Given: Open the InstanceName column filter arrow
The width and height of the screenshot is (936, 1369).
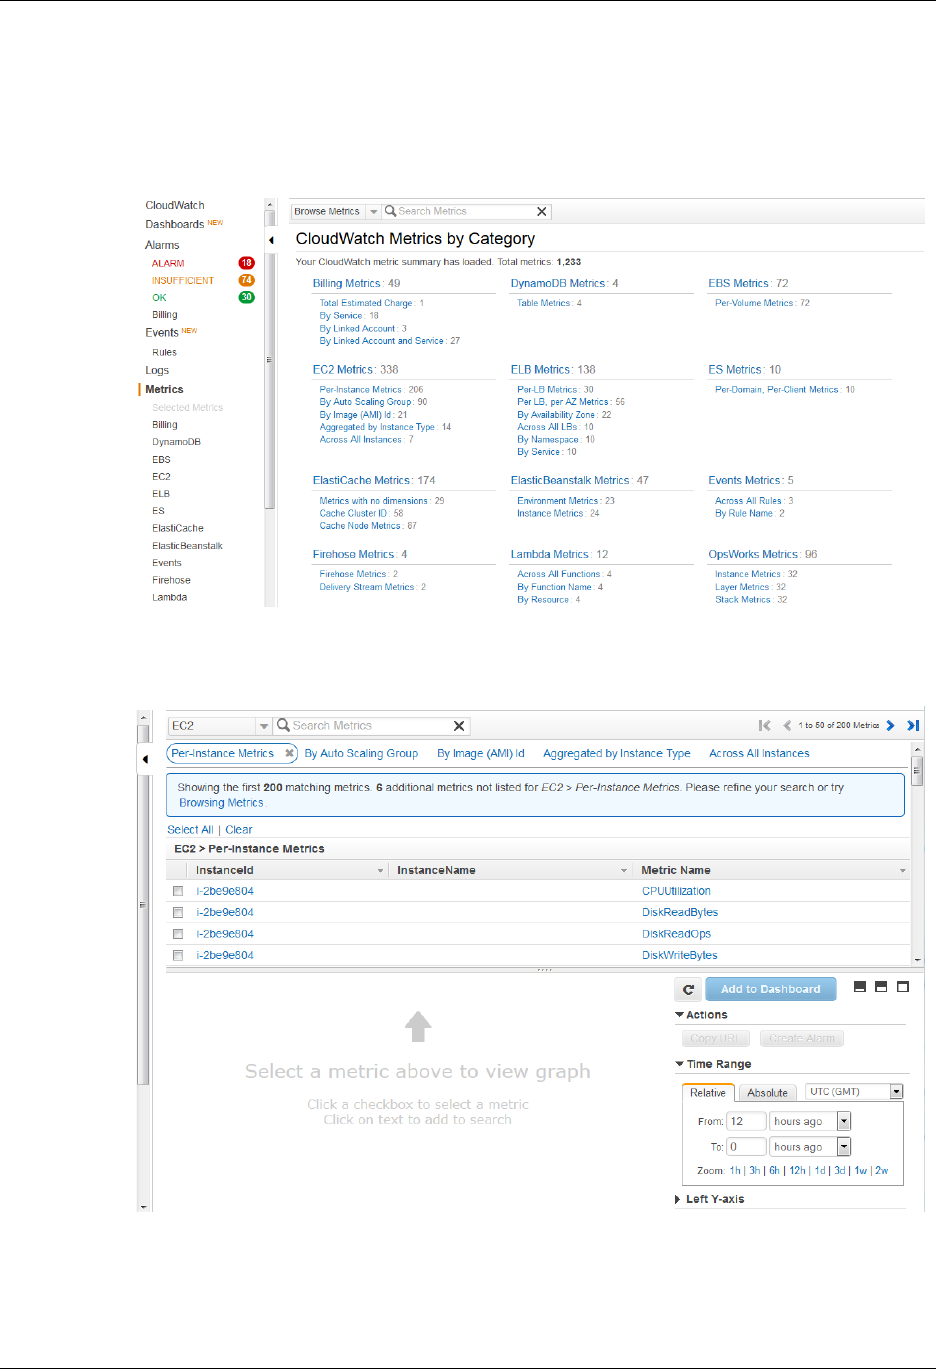Looking at the screenshot, I should pos(624,871).
